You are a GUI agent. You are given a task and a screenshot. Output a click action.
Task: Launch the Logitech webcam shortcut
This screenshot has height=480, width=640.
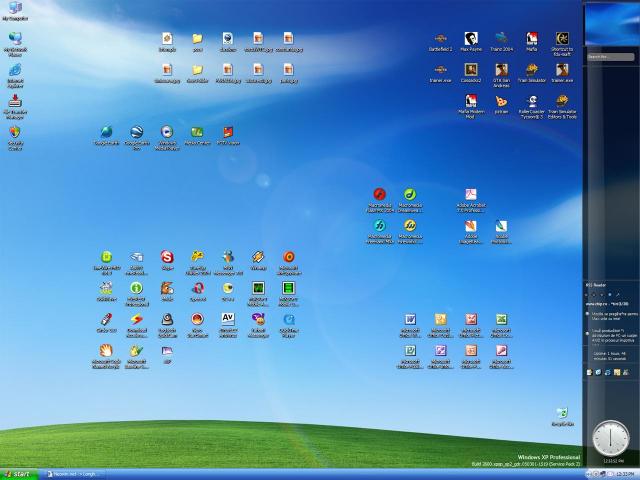click(167, 325)
